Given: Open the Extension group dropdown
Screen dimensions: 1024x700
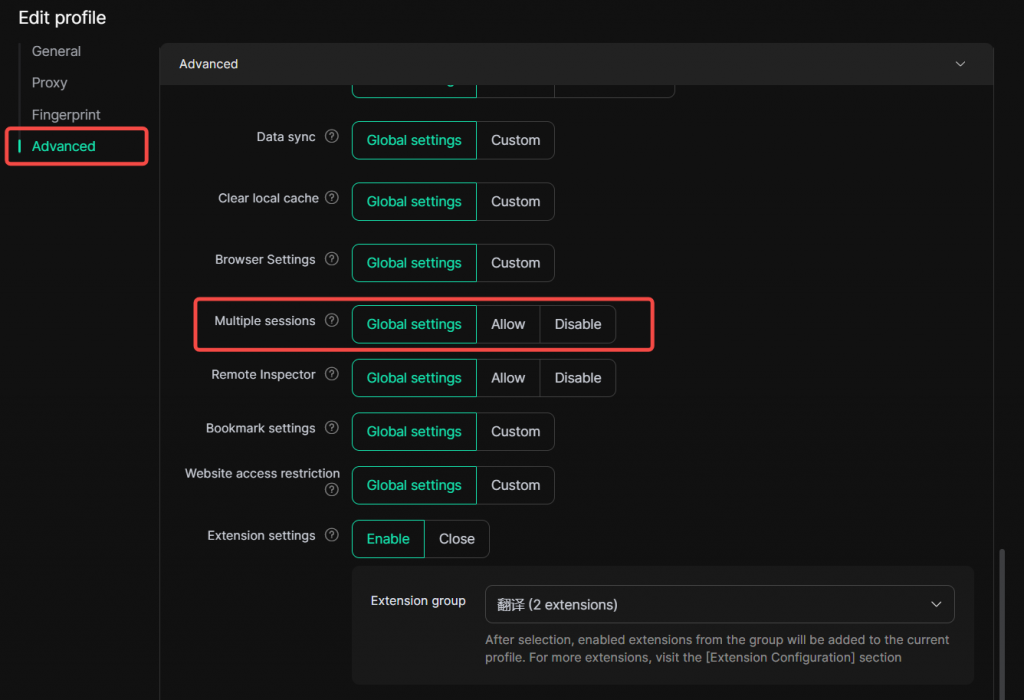Looking at the screenshot, I should click(x=719, y=604).
